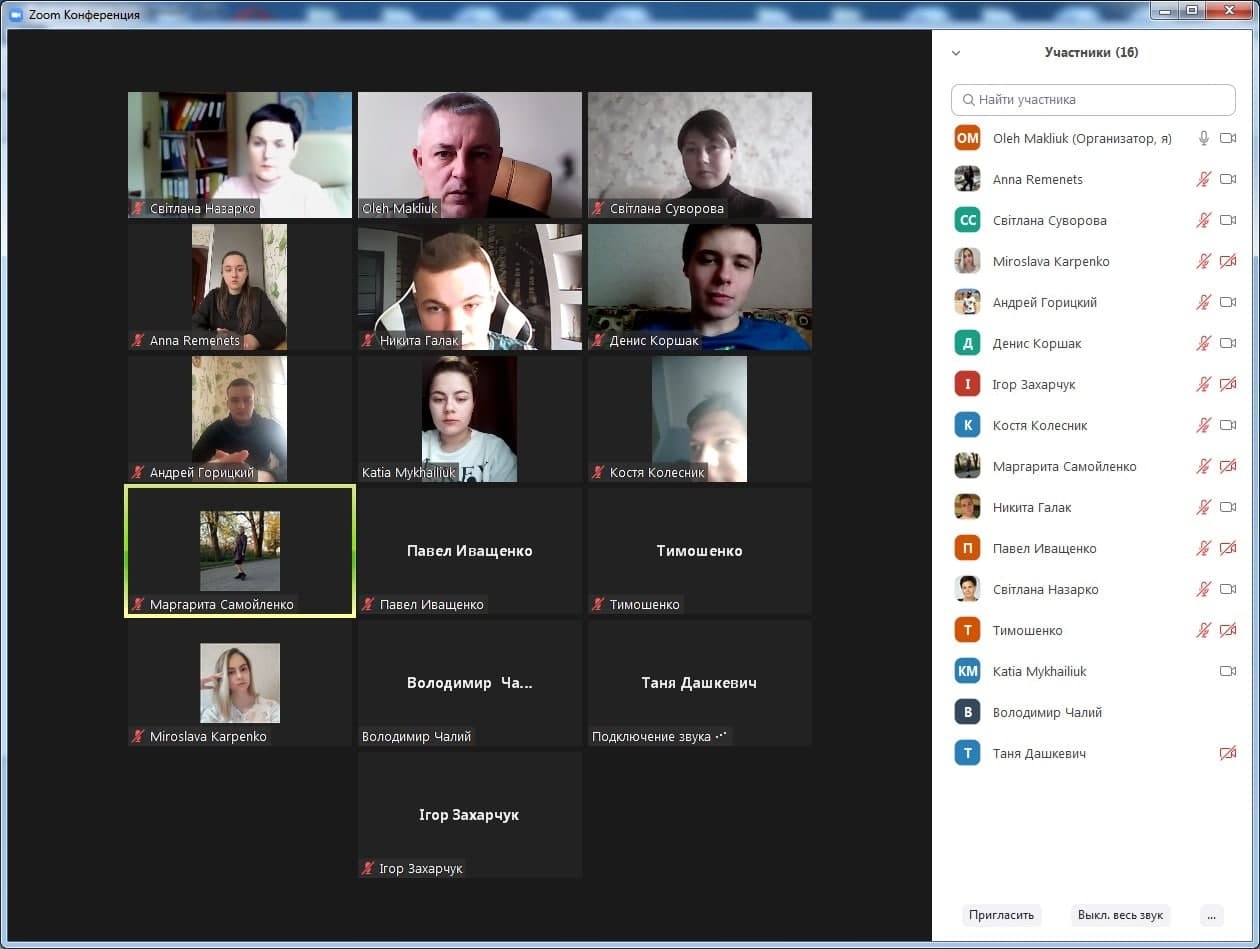Click Anna Remenets' video tile
Screen dimensions: 1260x949
tap(240, 287)
